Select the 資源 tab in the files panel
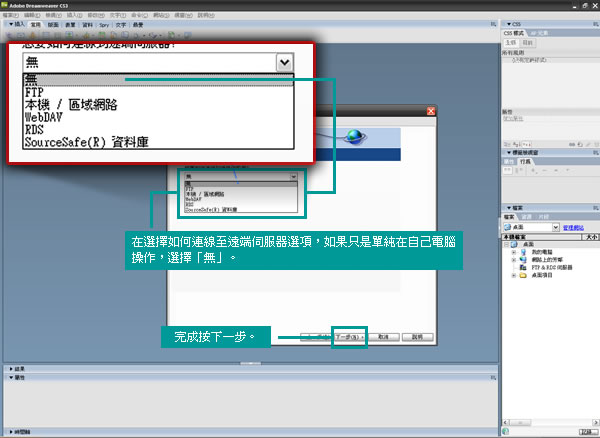 (x=527, y=217)
